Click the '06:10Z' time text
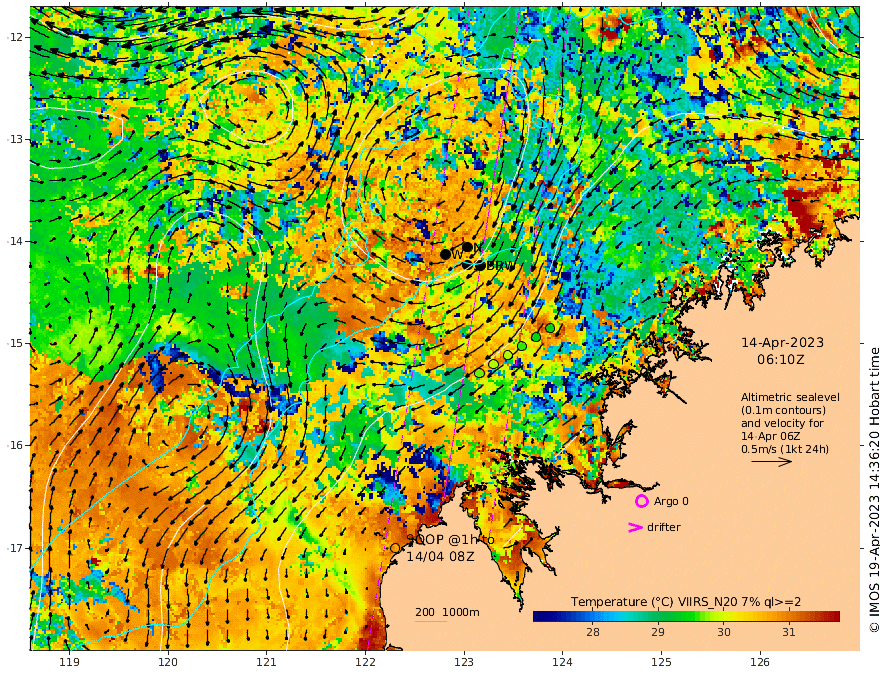880x680 pixels. pos(781,360)
